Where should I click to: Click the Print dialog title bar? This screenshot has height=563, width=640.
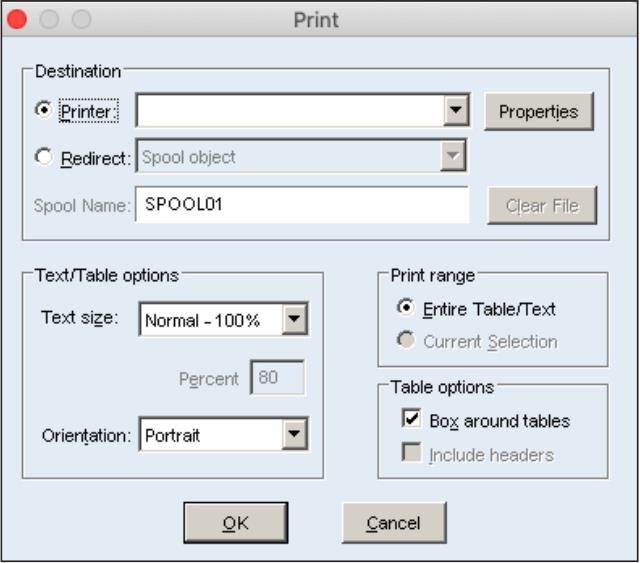pyautogui.click(x=316, y=19)
